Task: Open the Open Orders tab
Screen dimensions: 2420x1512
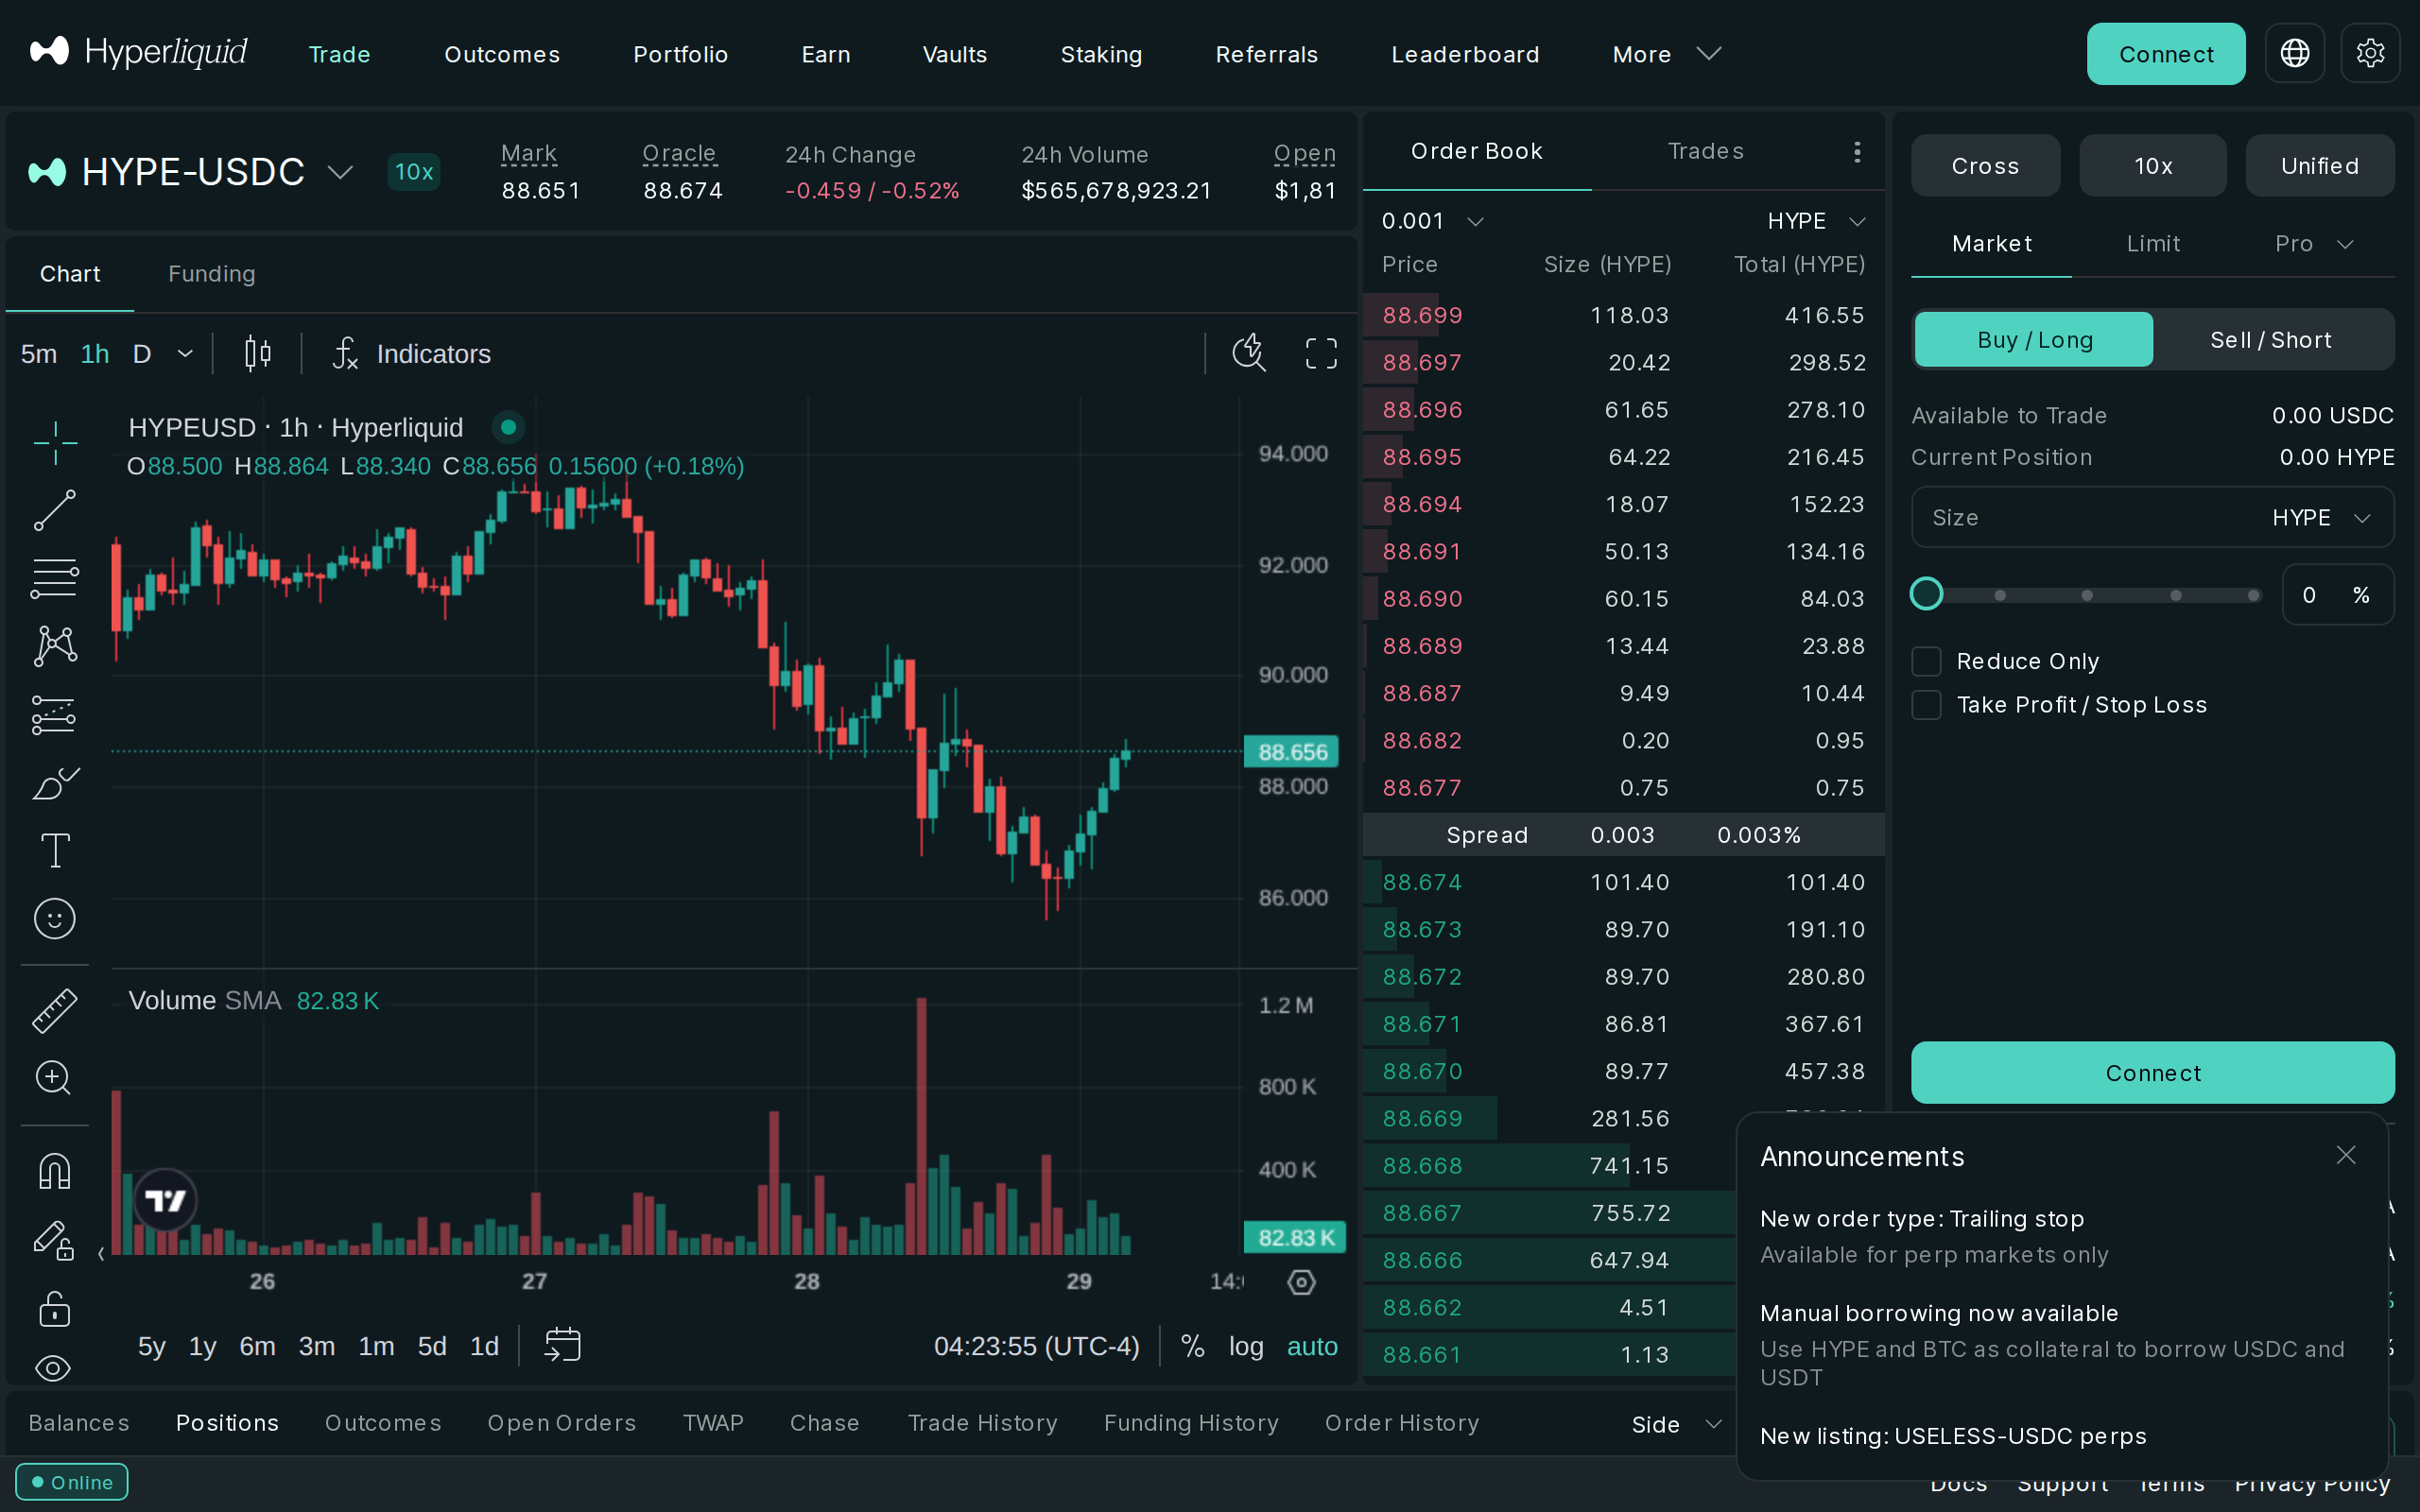Action: pos(562,1423)
